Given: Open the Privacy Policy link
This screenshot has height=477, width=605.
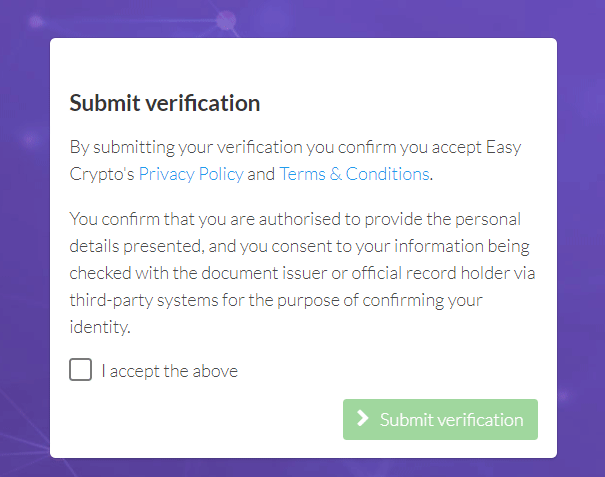Looking at the screenshot, I should tap(190, 174).
